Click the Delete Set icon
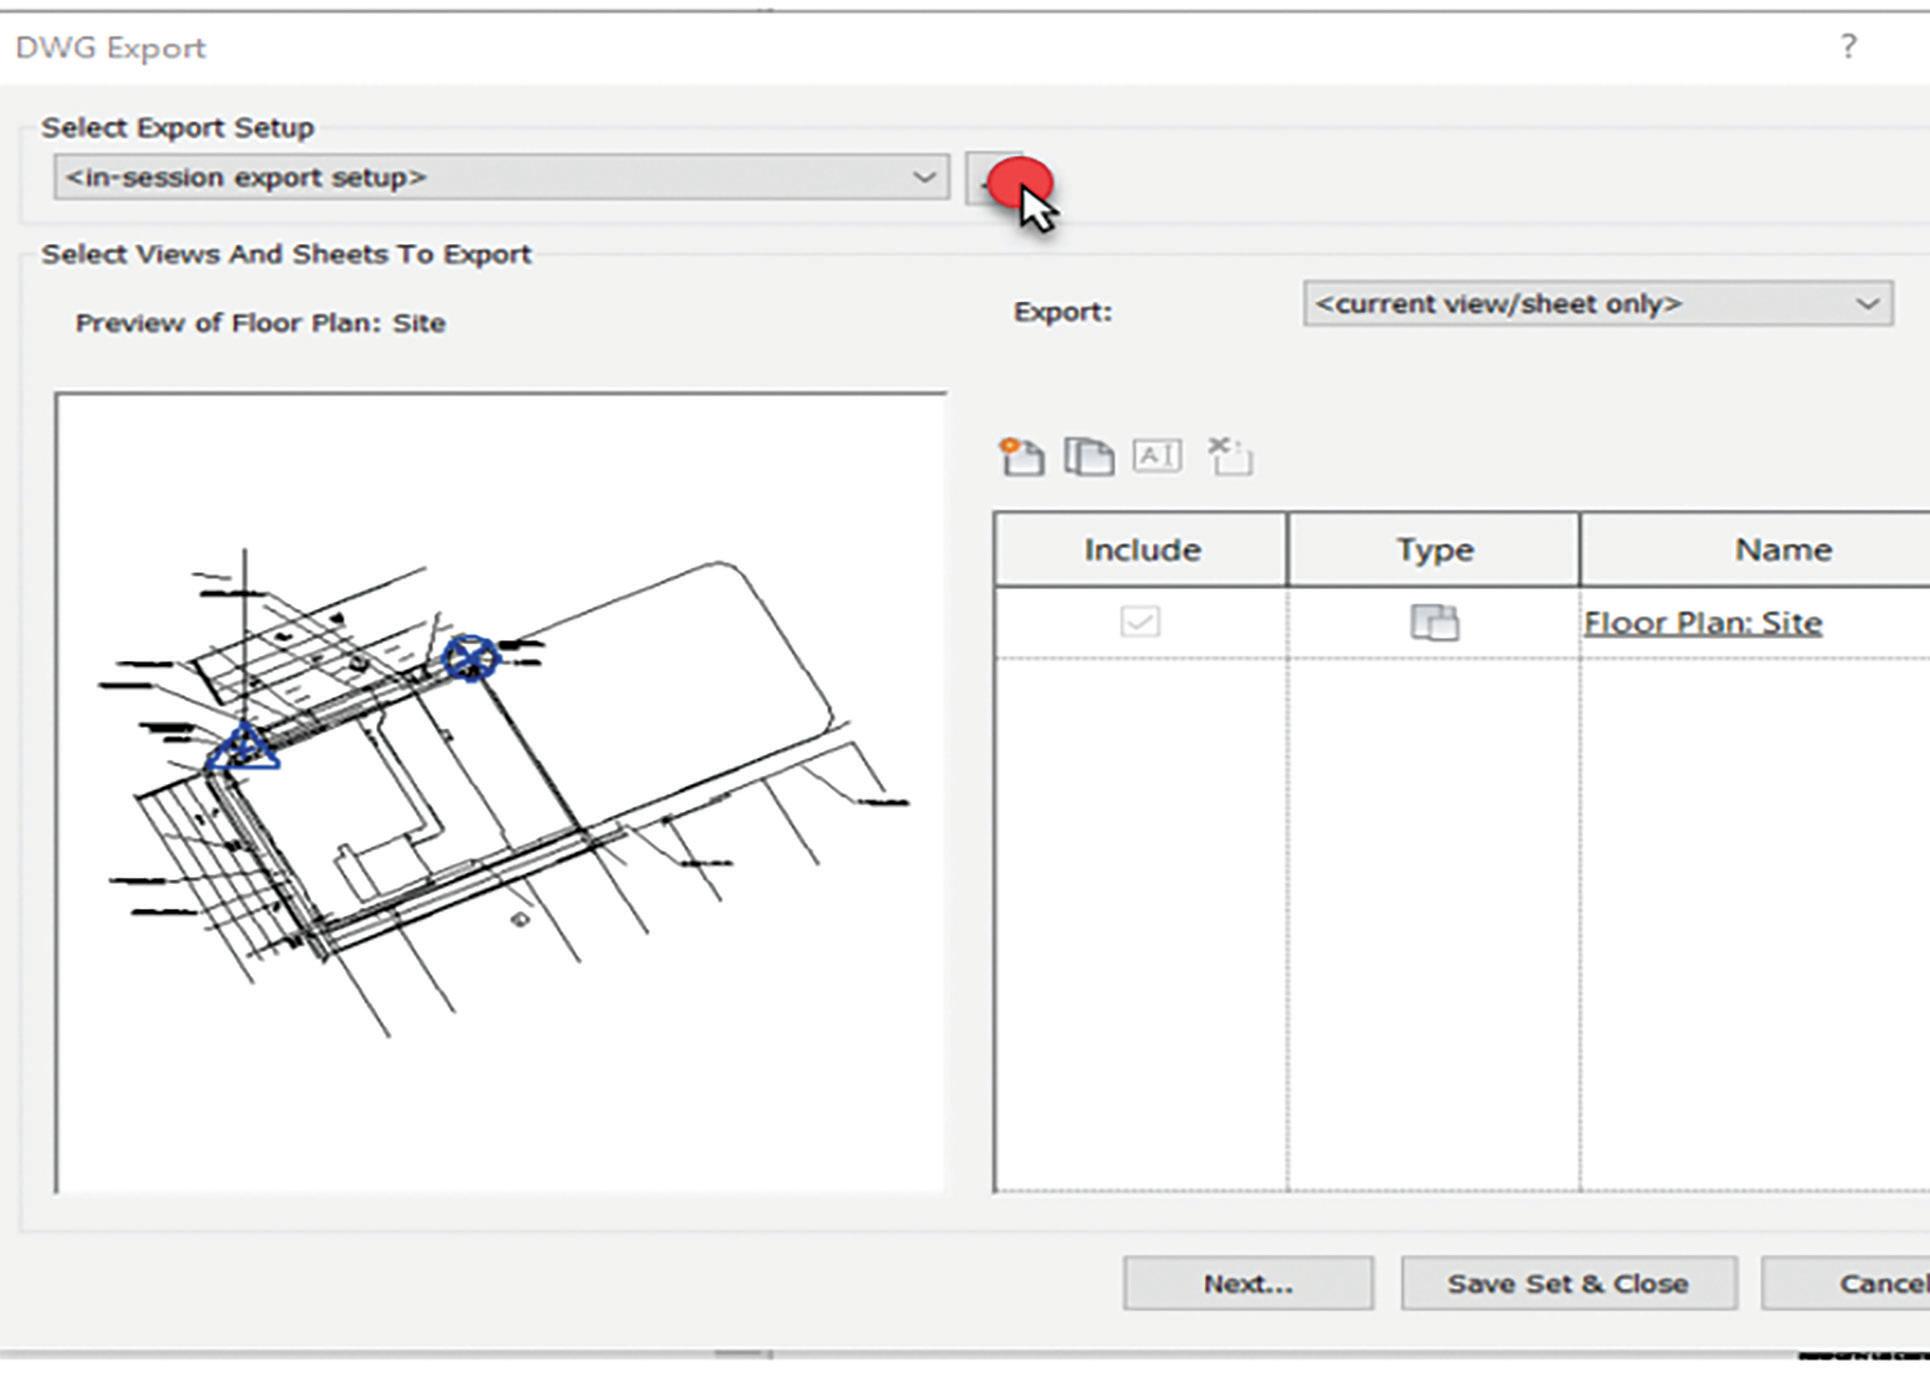Viewport: 1930px width, 1373px height. pos(1230,456)
